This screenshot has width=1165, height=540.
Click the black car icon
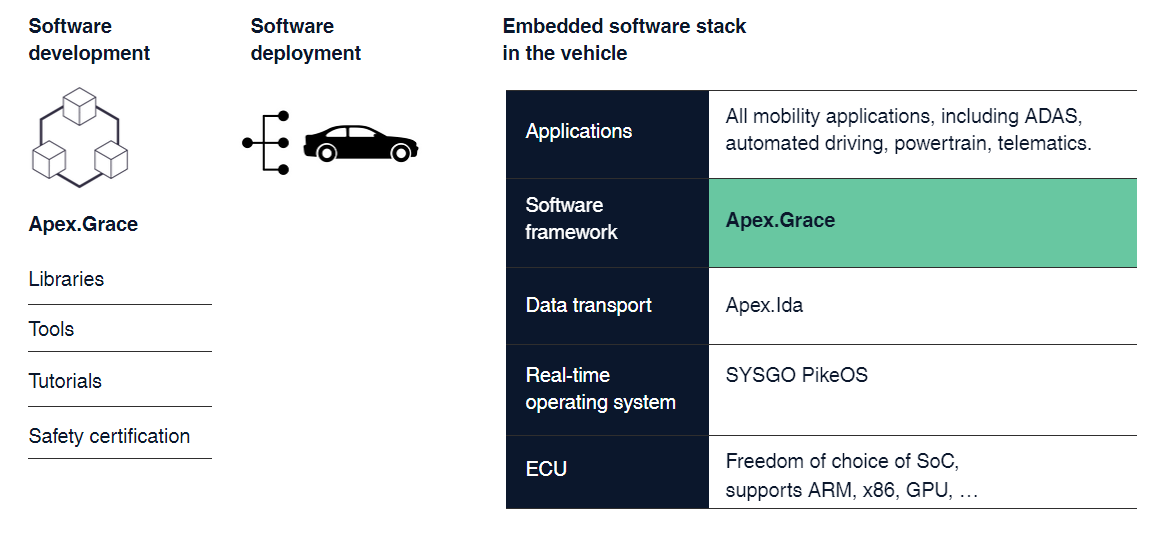pyautogui.click(x=360, y=143)
